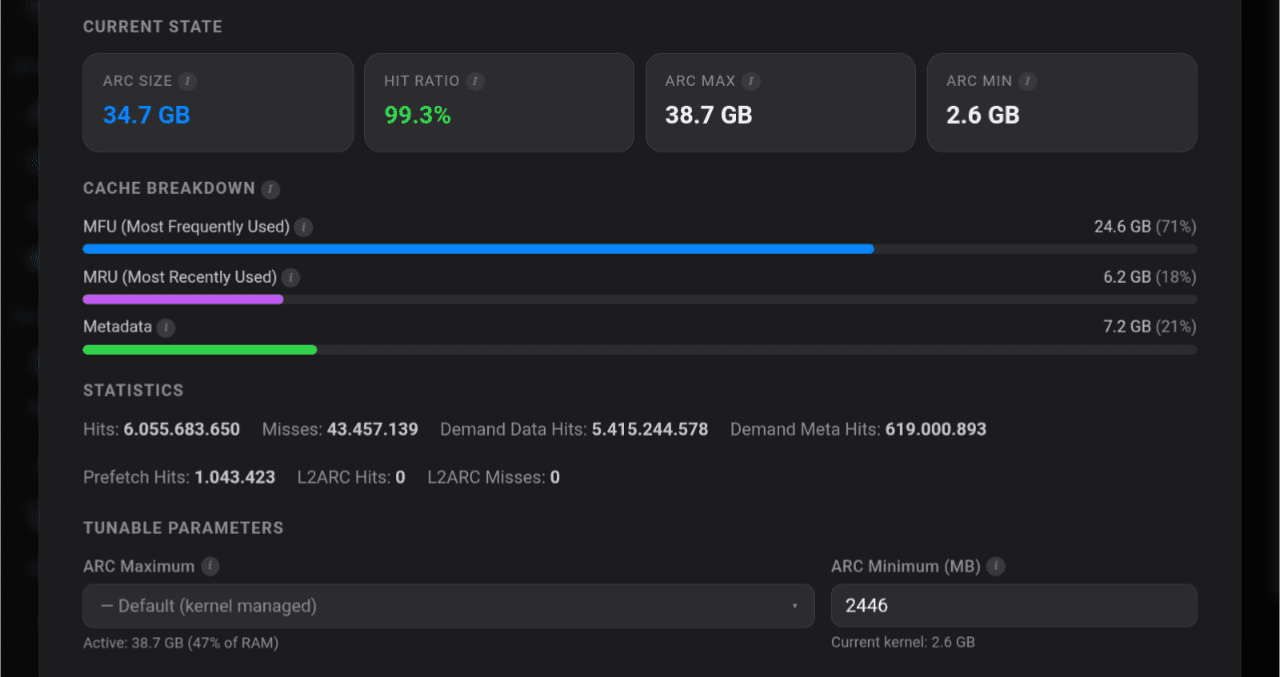Click info icon beside ARC Maximum label

[209, 567]
